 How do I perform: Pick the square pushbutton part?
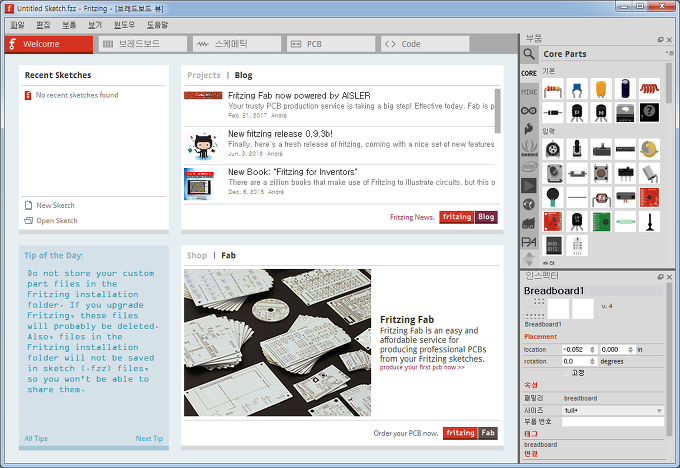601,173
